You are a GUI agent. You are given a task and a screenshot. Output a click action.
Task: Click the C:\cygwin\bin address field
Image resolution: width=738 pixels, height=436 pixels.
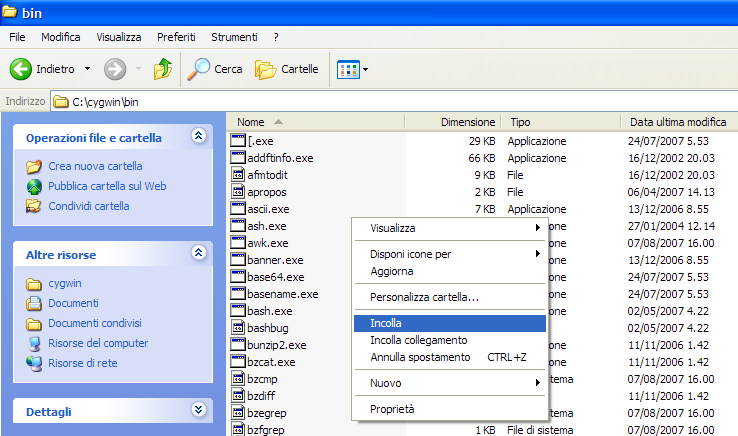(x=394, y=102)
